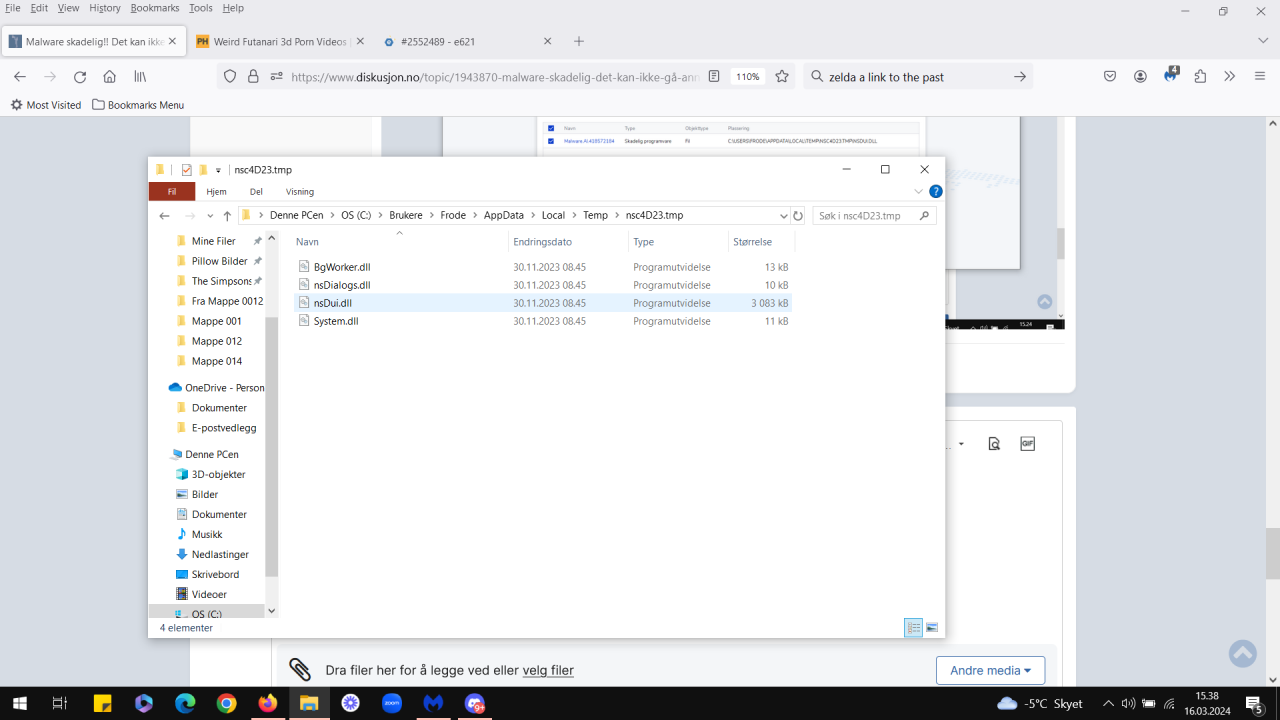Viewport: 1280px width, 720px height.
Task: Toggle Firefox reader view icon
Action: (x=713, y=77)
